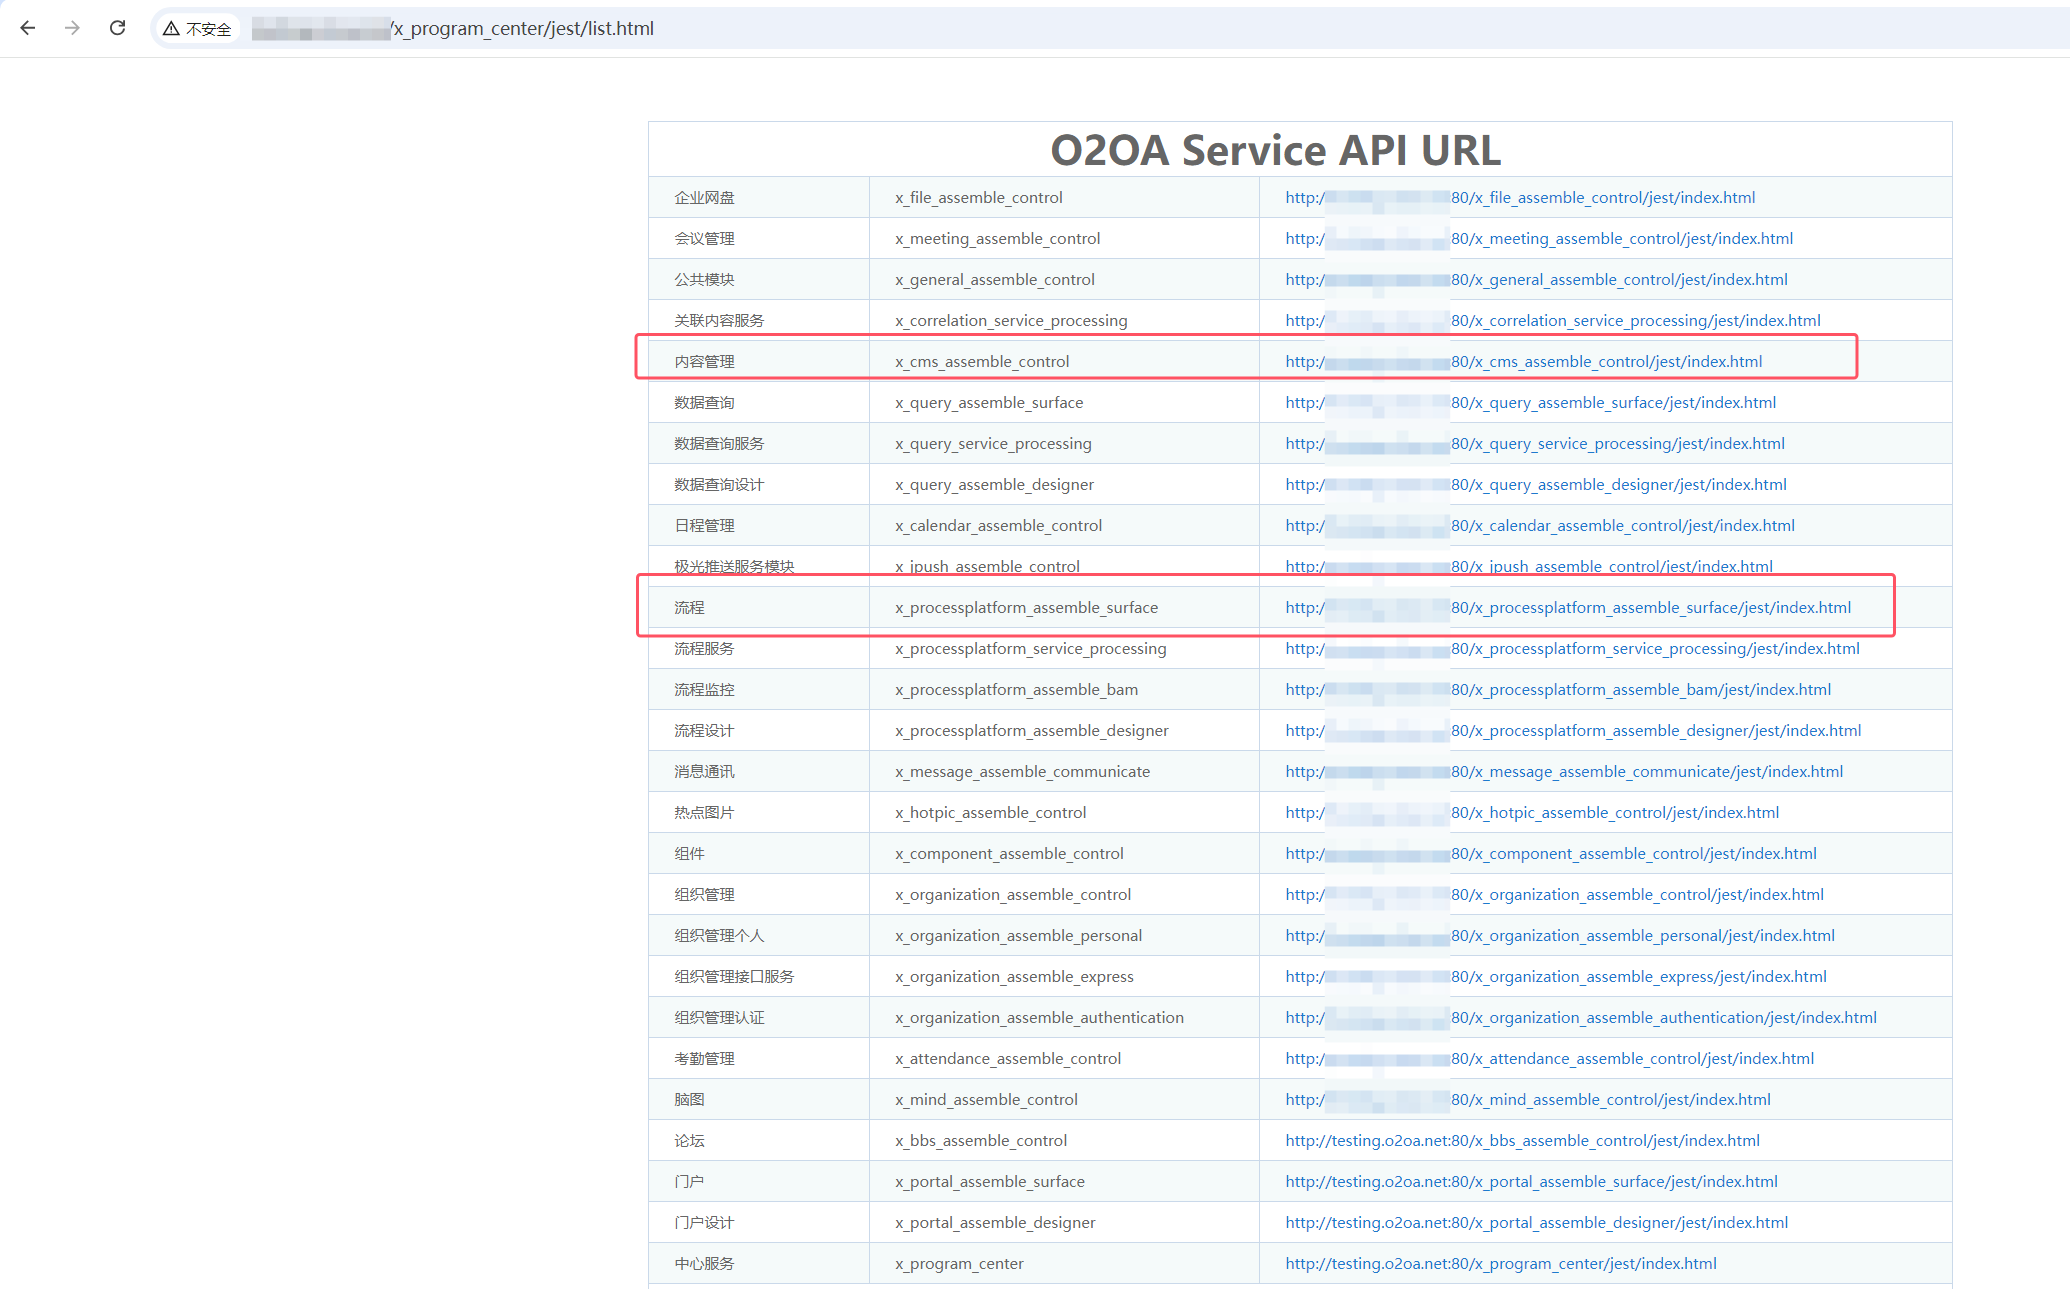Open x_bbs_assemble_control testing link
The height and width of the screenshot is (1289, 2070).
tap(1522, 1141)
